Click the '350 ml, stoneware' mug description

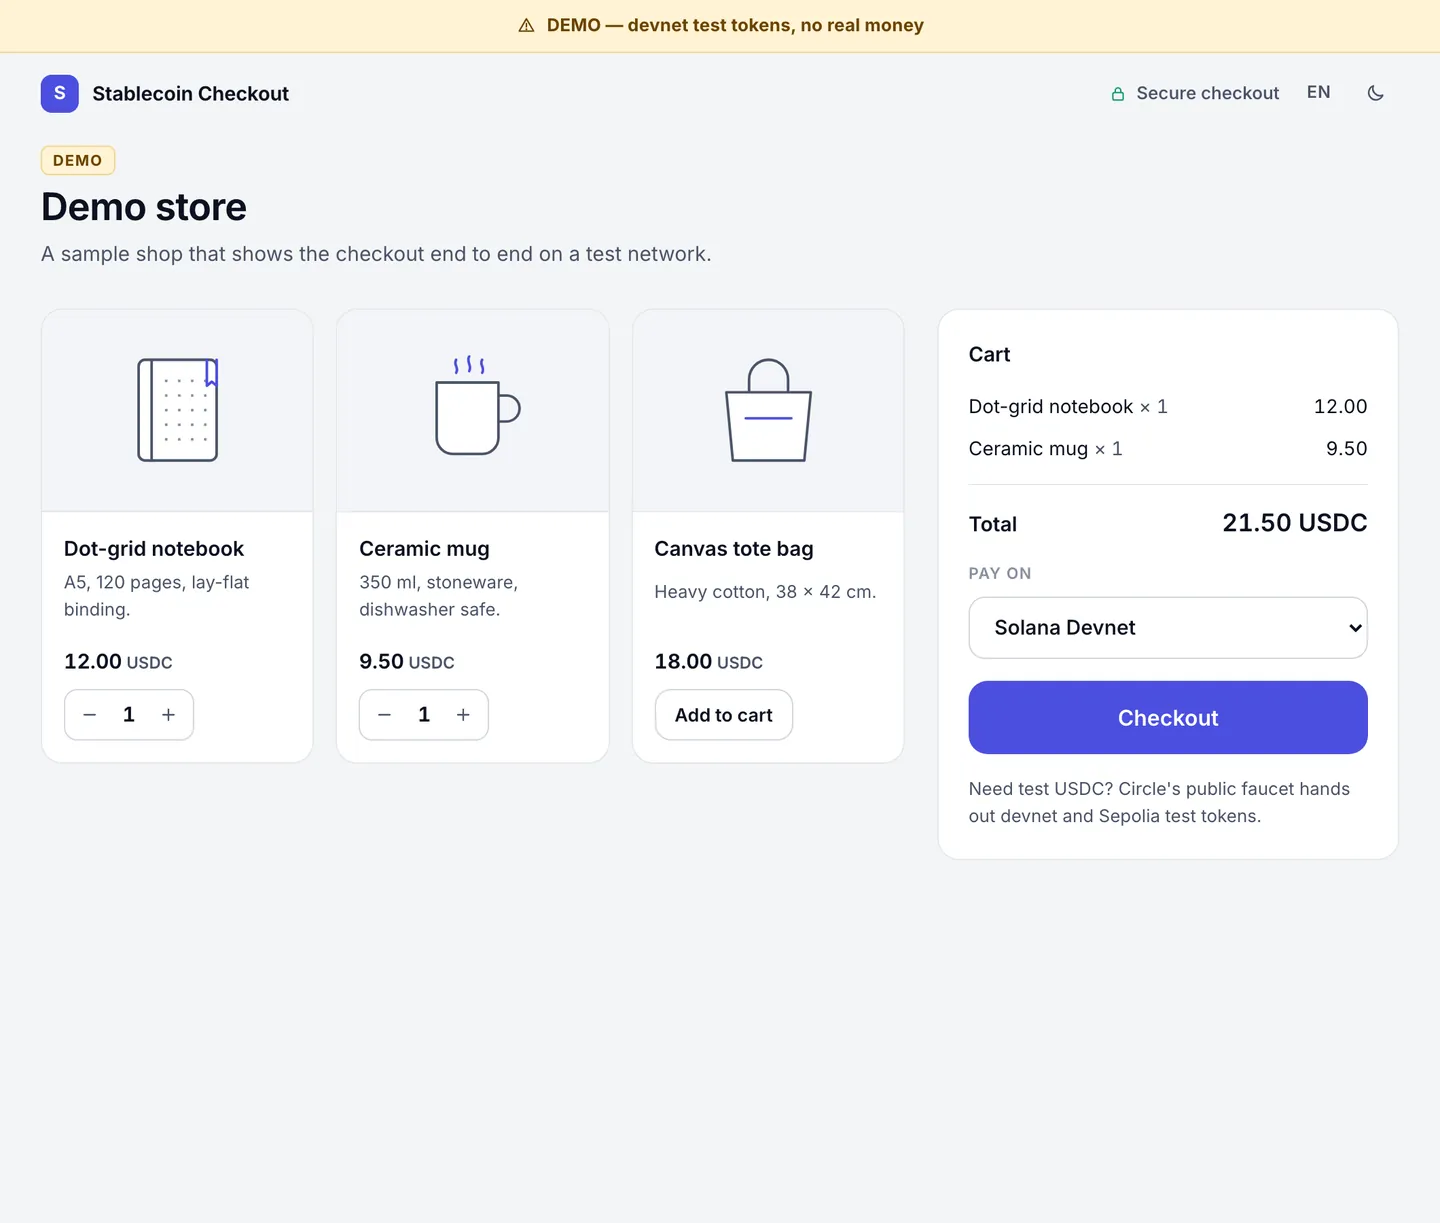(439, 596)
